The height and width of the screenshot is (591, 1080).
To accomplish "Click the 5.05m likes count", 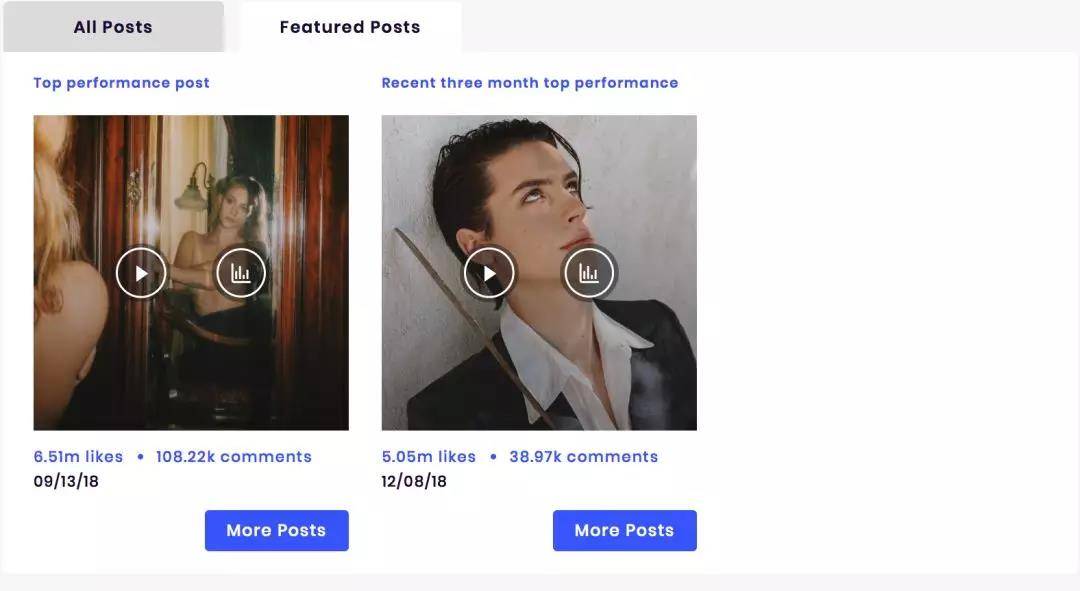I will pos(428,457).
